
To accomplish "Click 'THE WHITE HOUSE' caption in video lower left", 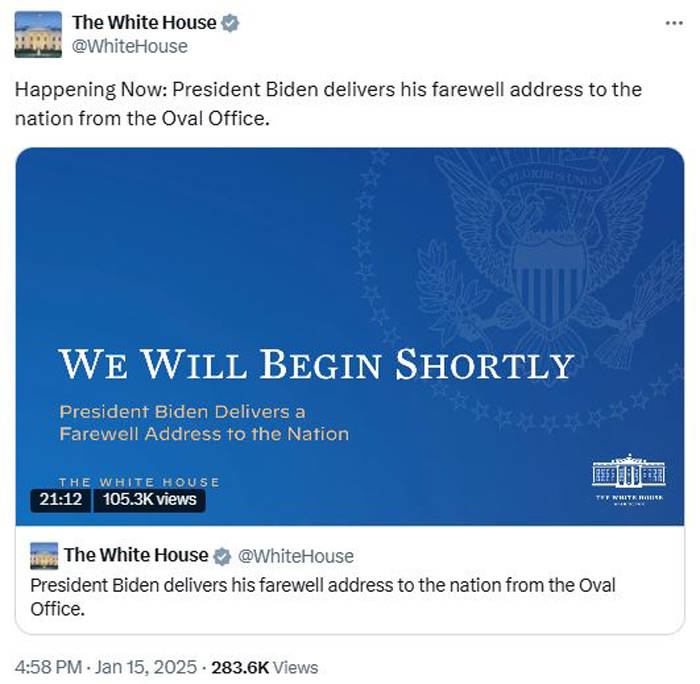I will click(139, 482).
